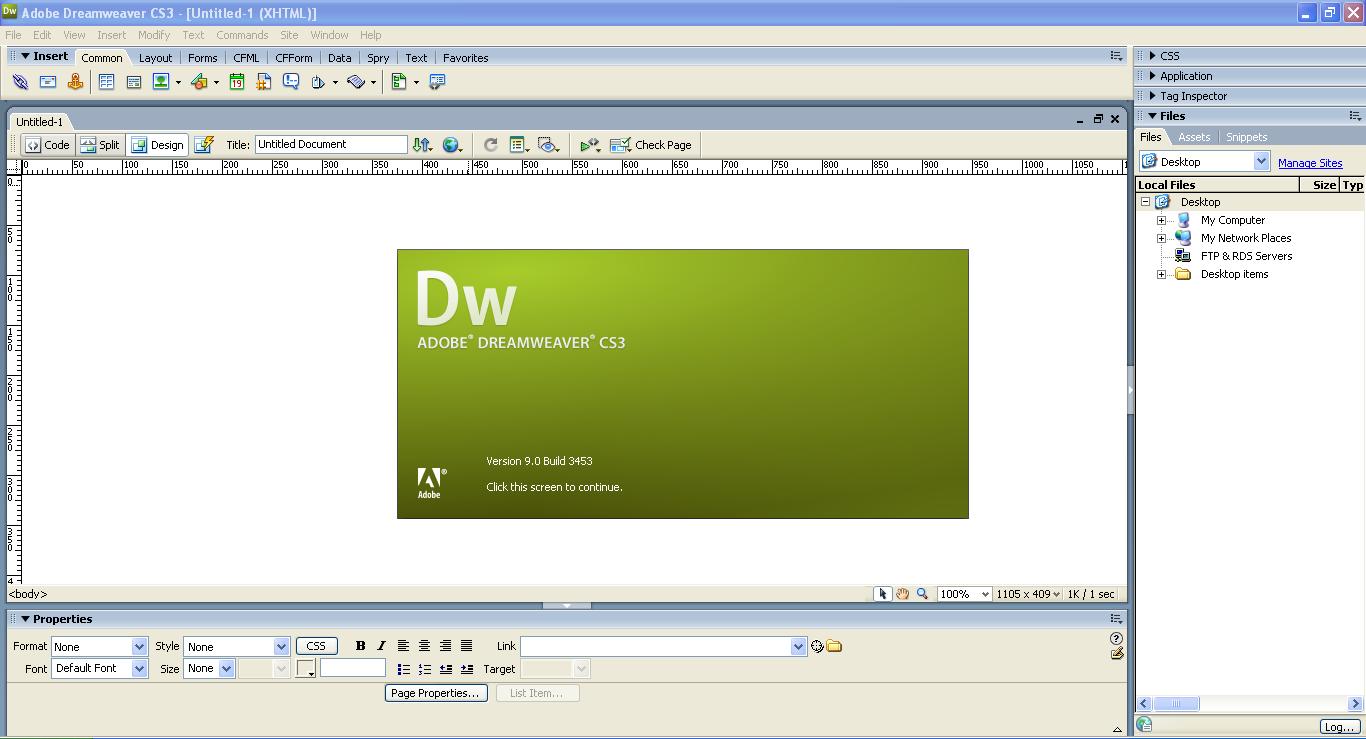Open the Visual Aids eye icon

(548, 145)
